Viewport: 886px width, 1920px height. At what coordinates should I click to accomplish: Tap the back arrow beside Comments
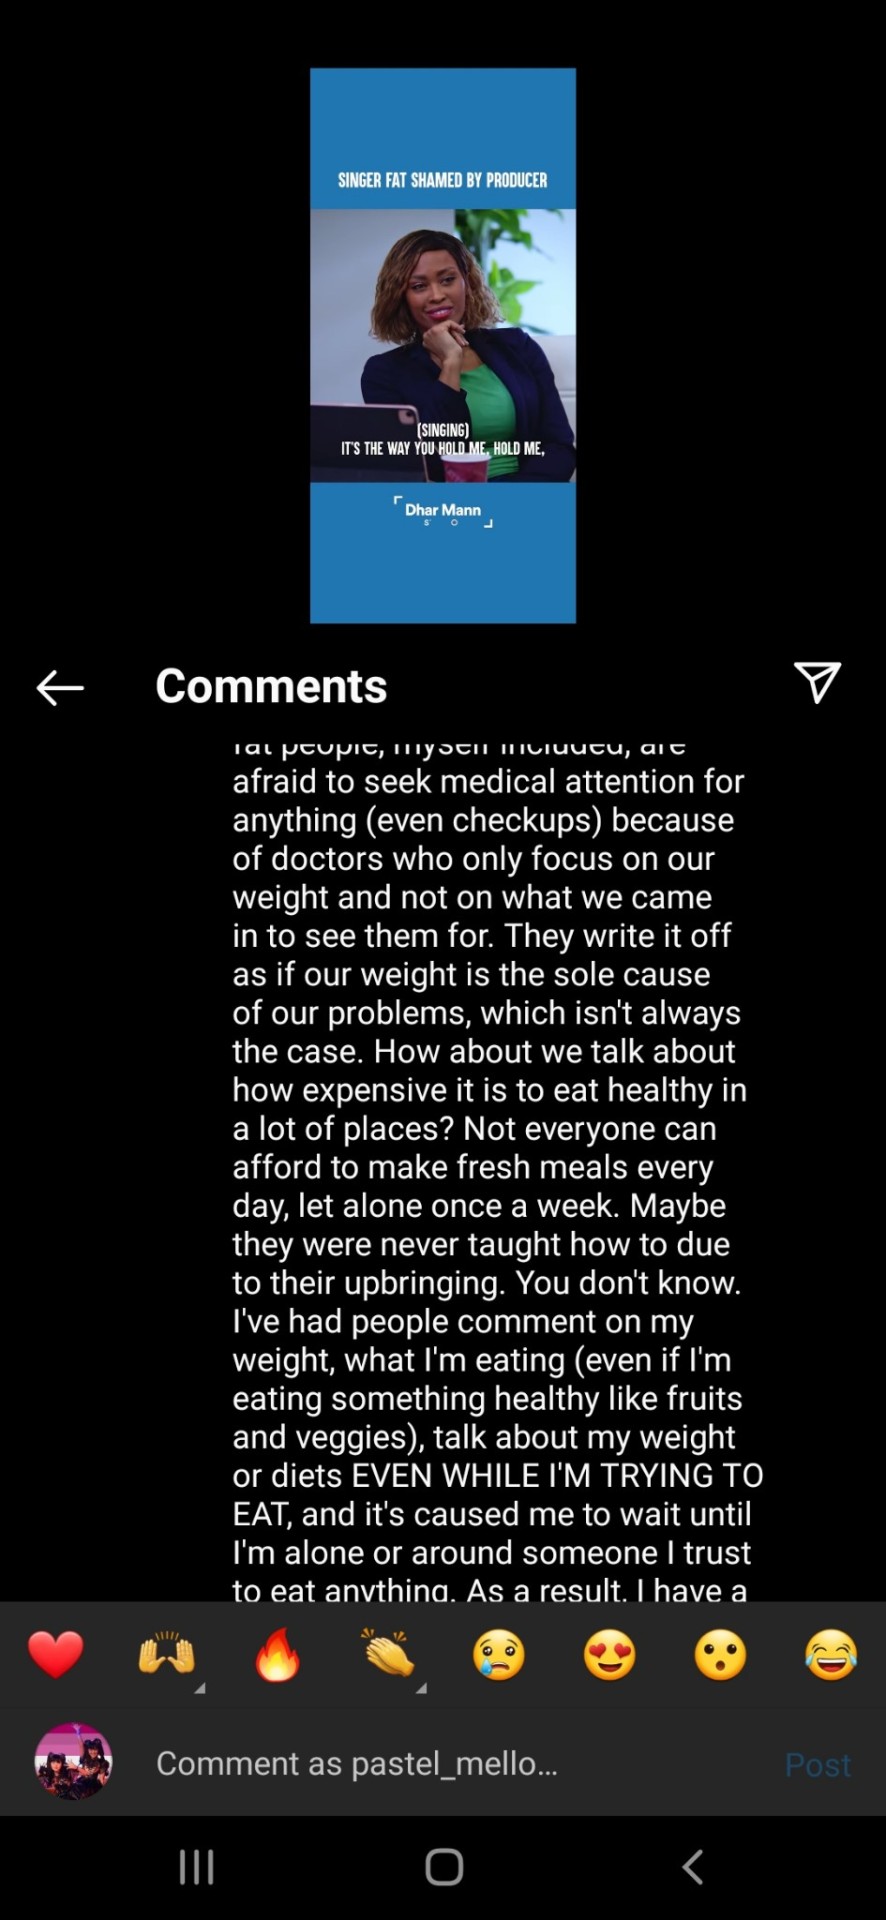coord(60,687)
